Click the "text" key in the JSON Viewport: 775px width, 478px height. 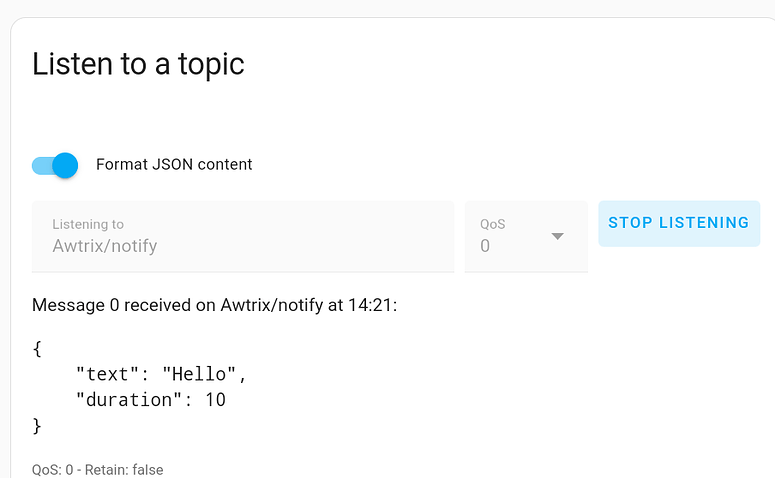104,374
